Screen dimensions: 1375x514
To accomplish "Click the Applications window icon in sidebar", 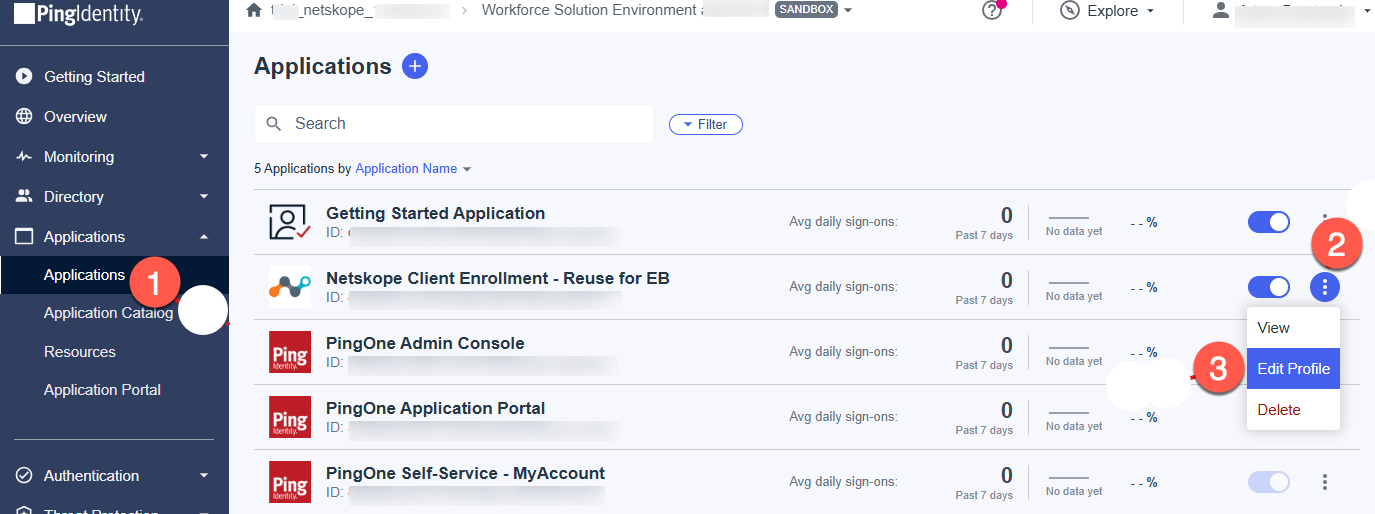I will (x=24, y=237).
